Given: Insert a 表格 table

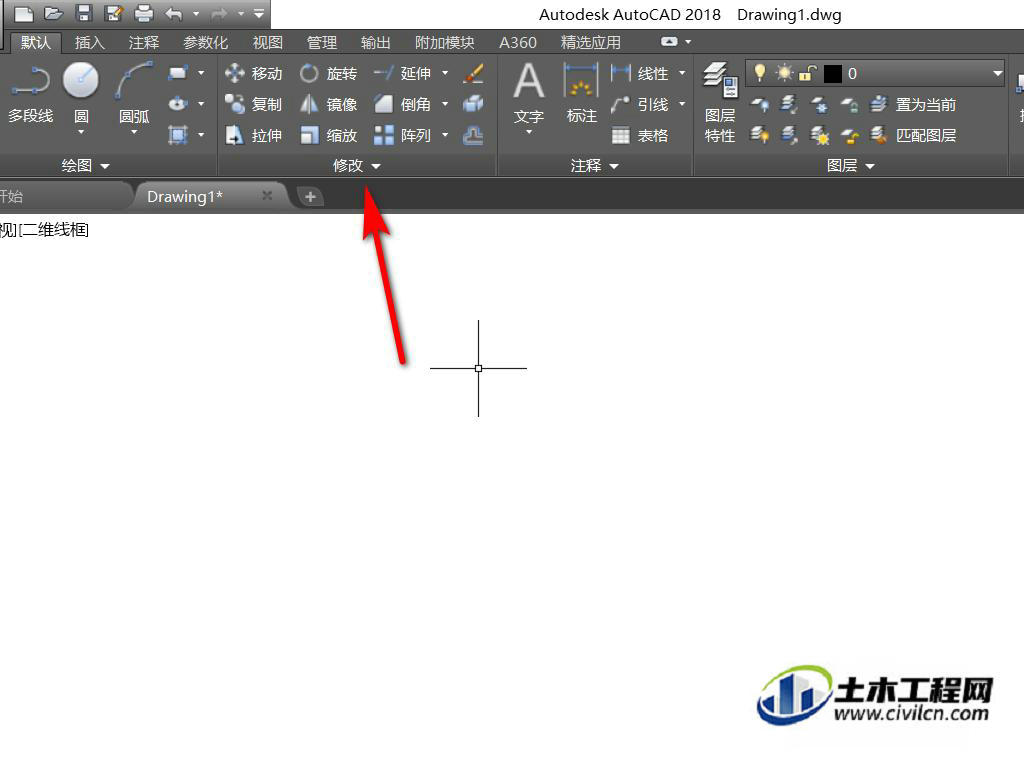Looking at the screenshot, I should pyautogui.click(x=639, y=136).
